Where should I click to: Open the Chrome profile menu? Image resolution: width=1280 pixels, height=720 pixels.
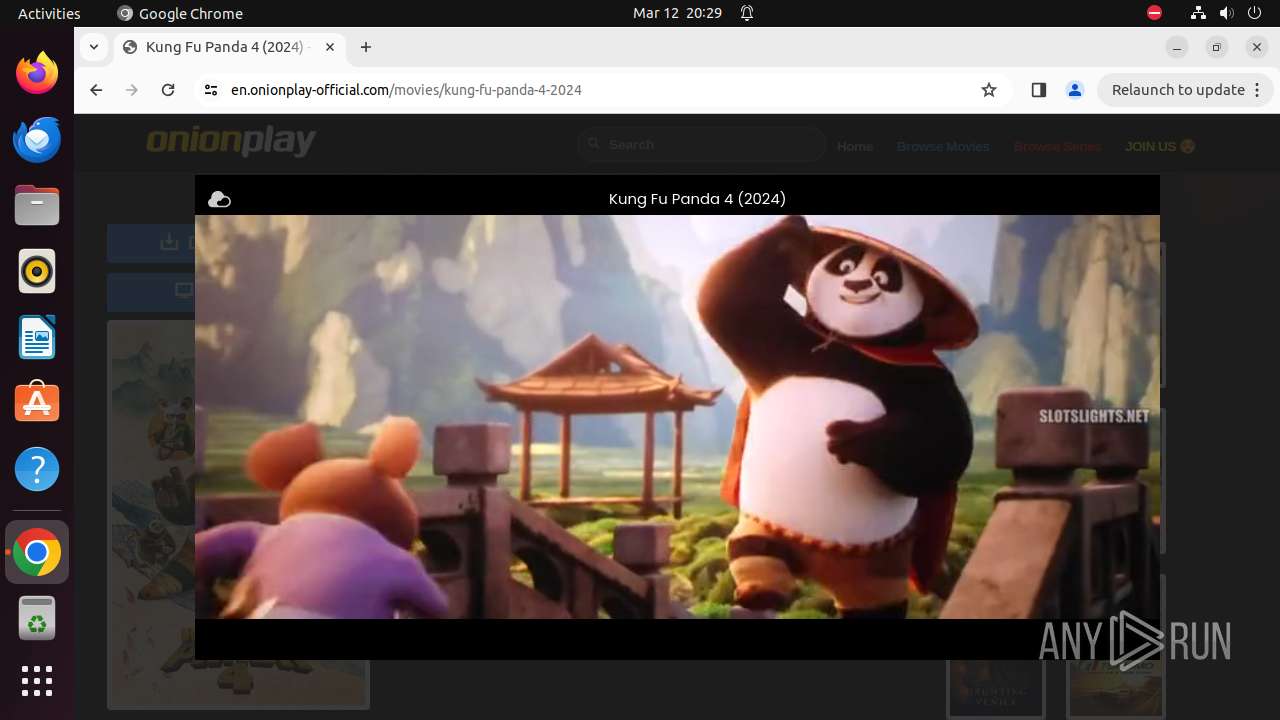1075,90
